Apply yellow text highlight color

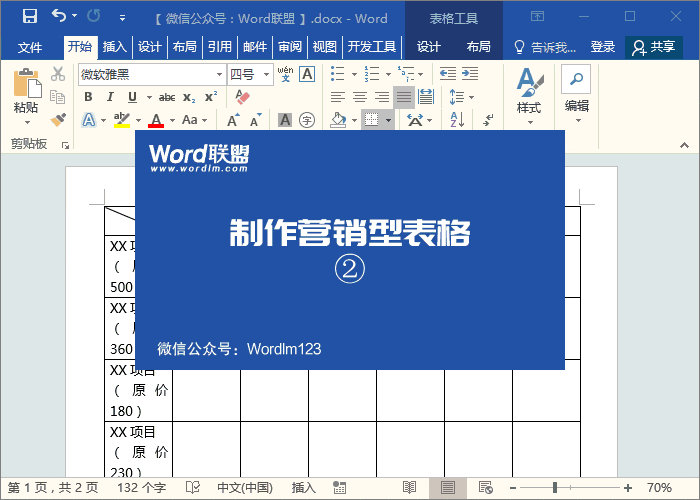(x=121, y=120)
